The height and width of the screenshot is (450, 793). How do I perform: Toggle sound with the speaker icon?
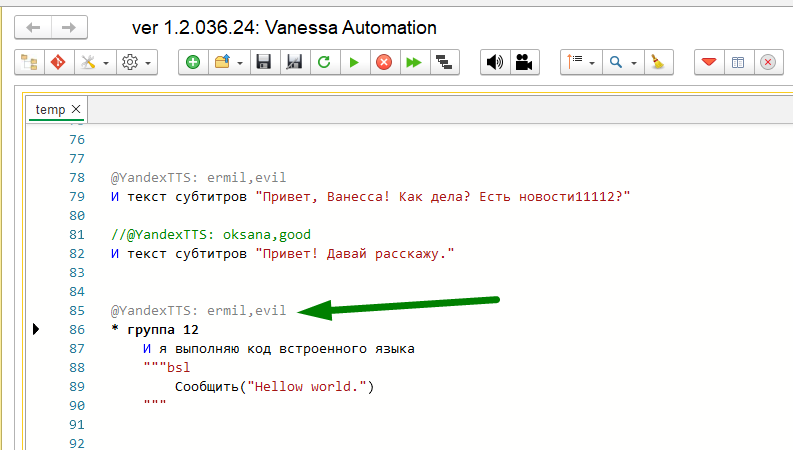pos(495,62)
